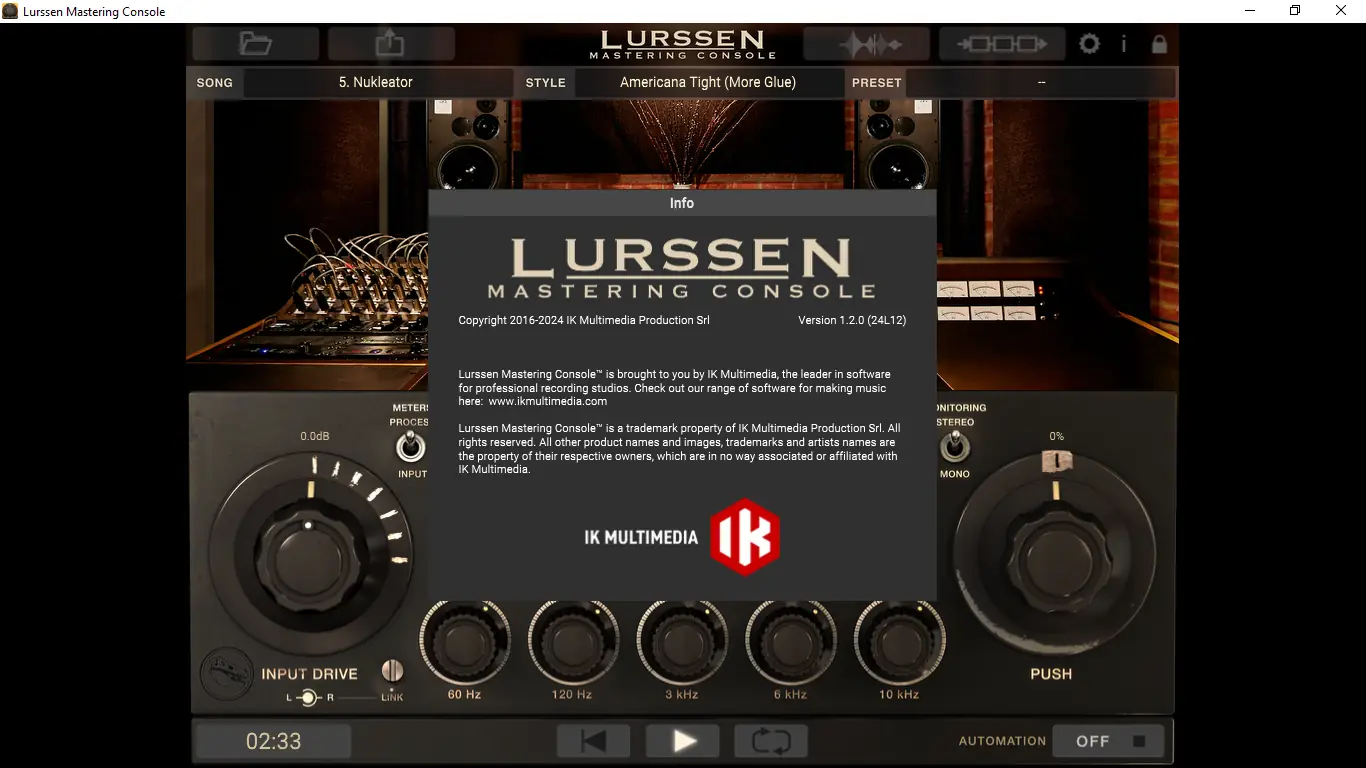Click the info 'i' icon
Viewport: 1366px width, 768px height.
[x=1124, y=44]
